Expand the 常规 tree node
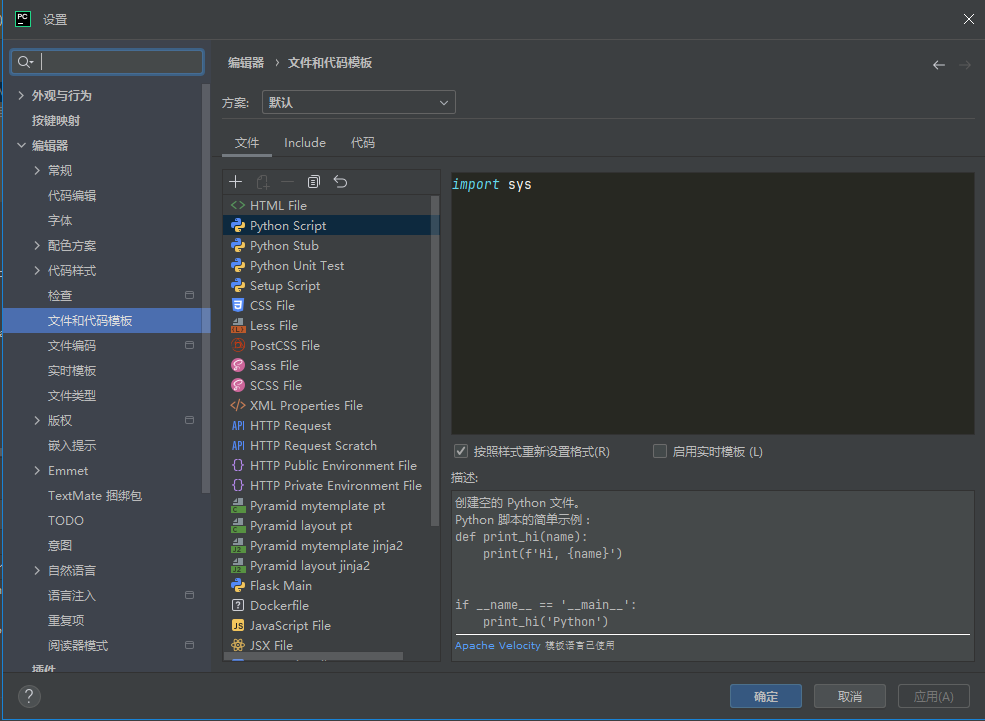 tap(36, 170)
